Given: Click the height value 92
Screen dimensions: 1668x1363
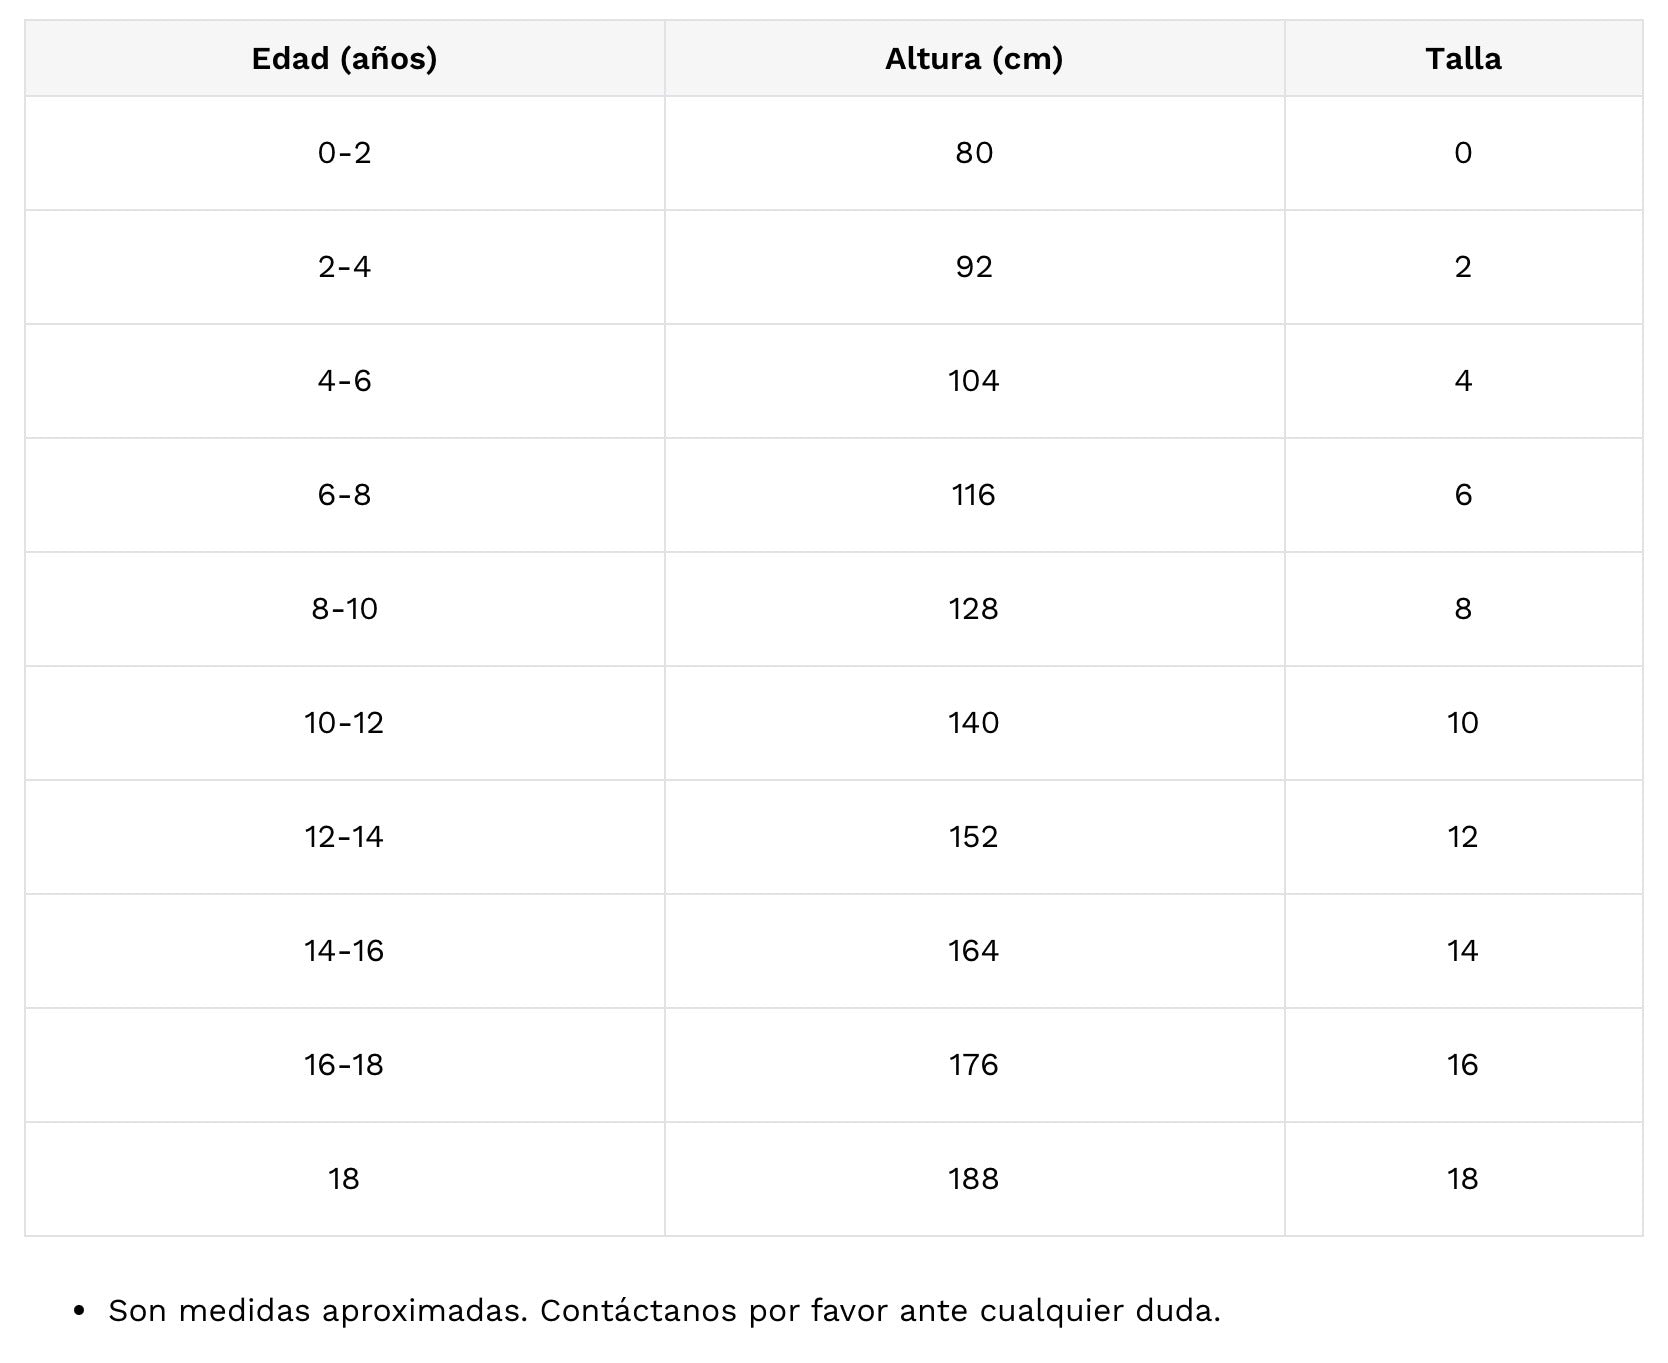Looking at the screenshot, I should (974, 267).
